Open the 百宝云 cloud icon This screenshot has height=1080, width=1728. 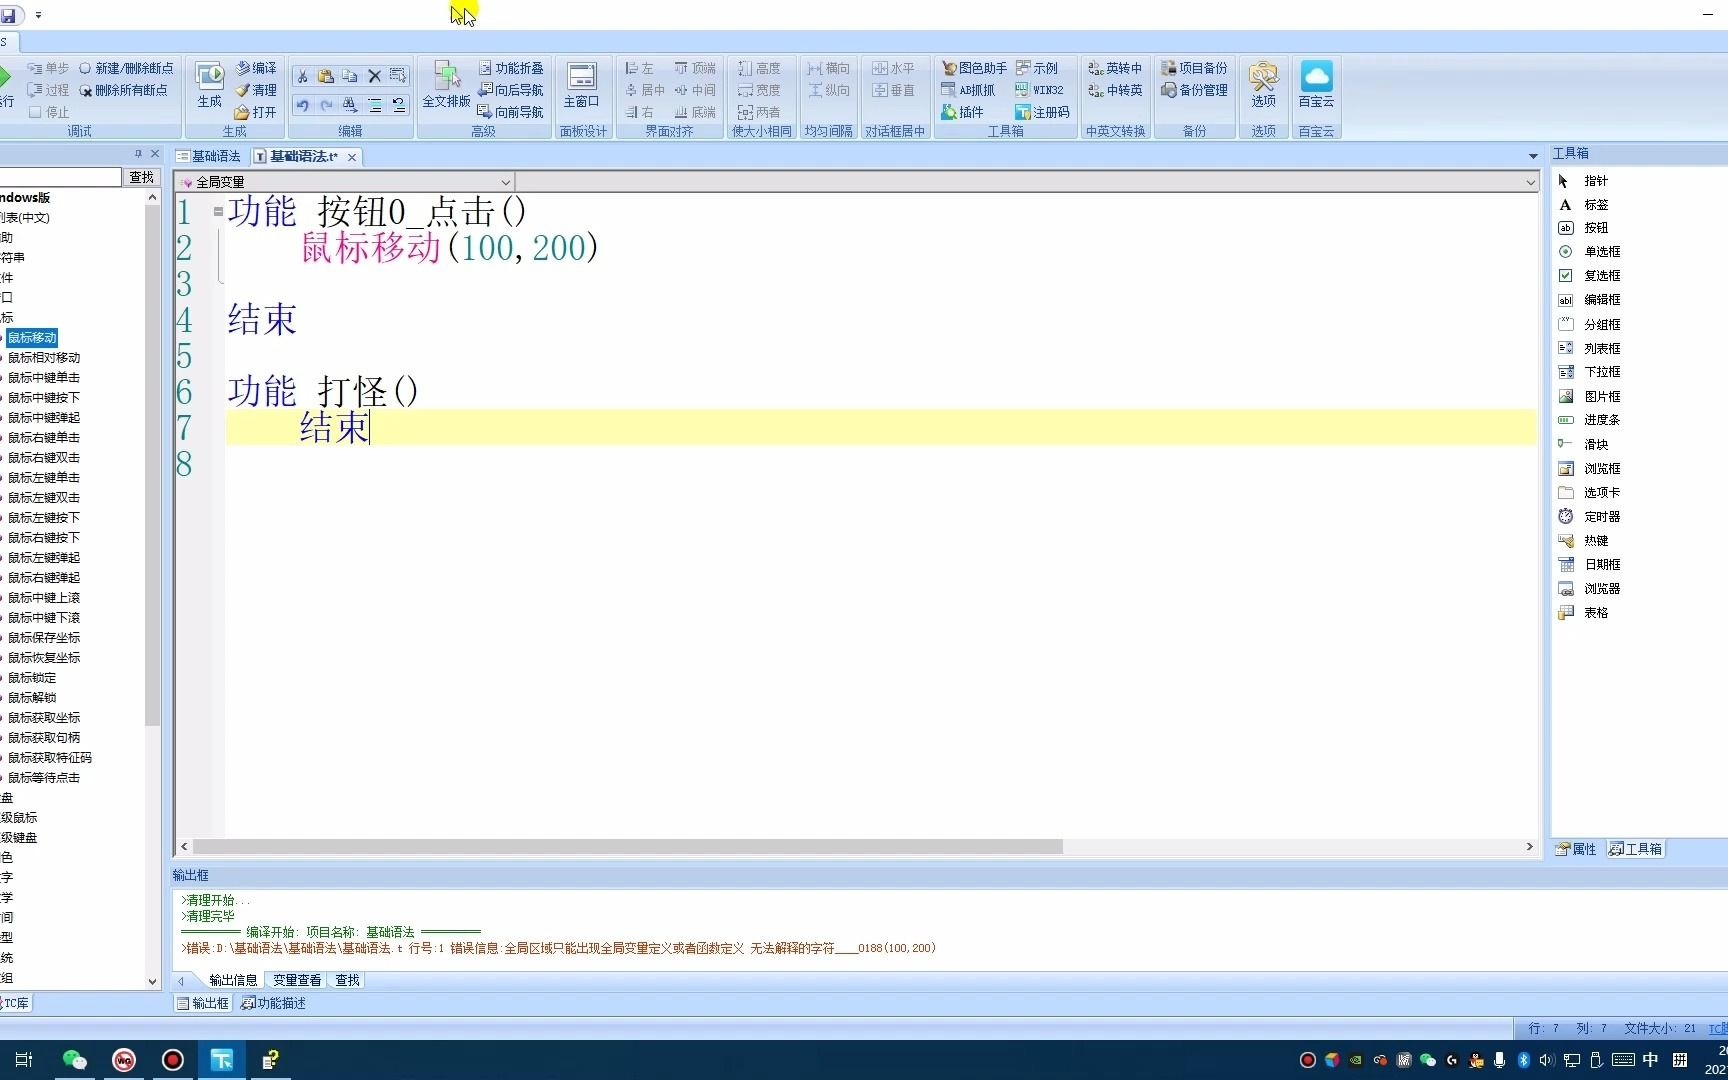tap(1316, 85)
